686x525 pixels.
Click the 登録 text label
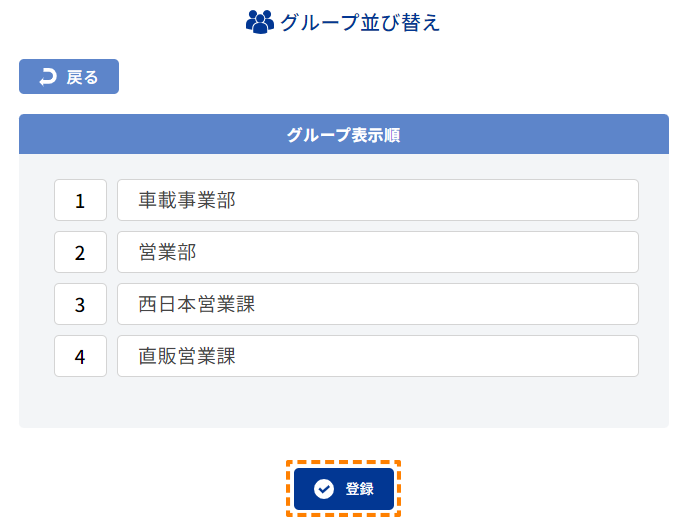pos(360,489)
